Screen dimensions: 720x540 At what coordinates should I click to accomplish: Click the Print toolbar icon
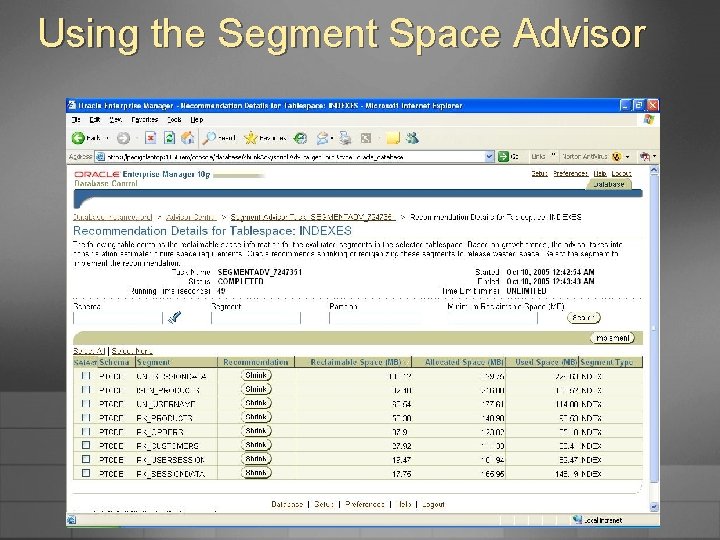point(345,138)
